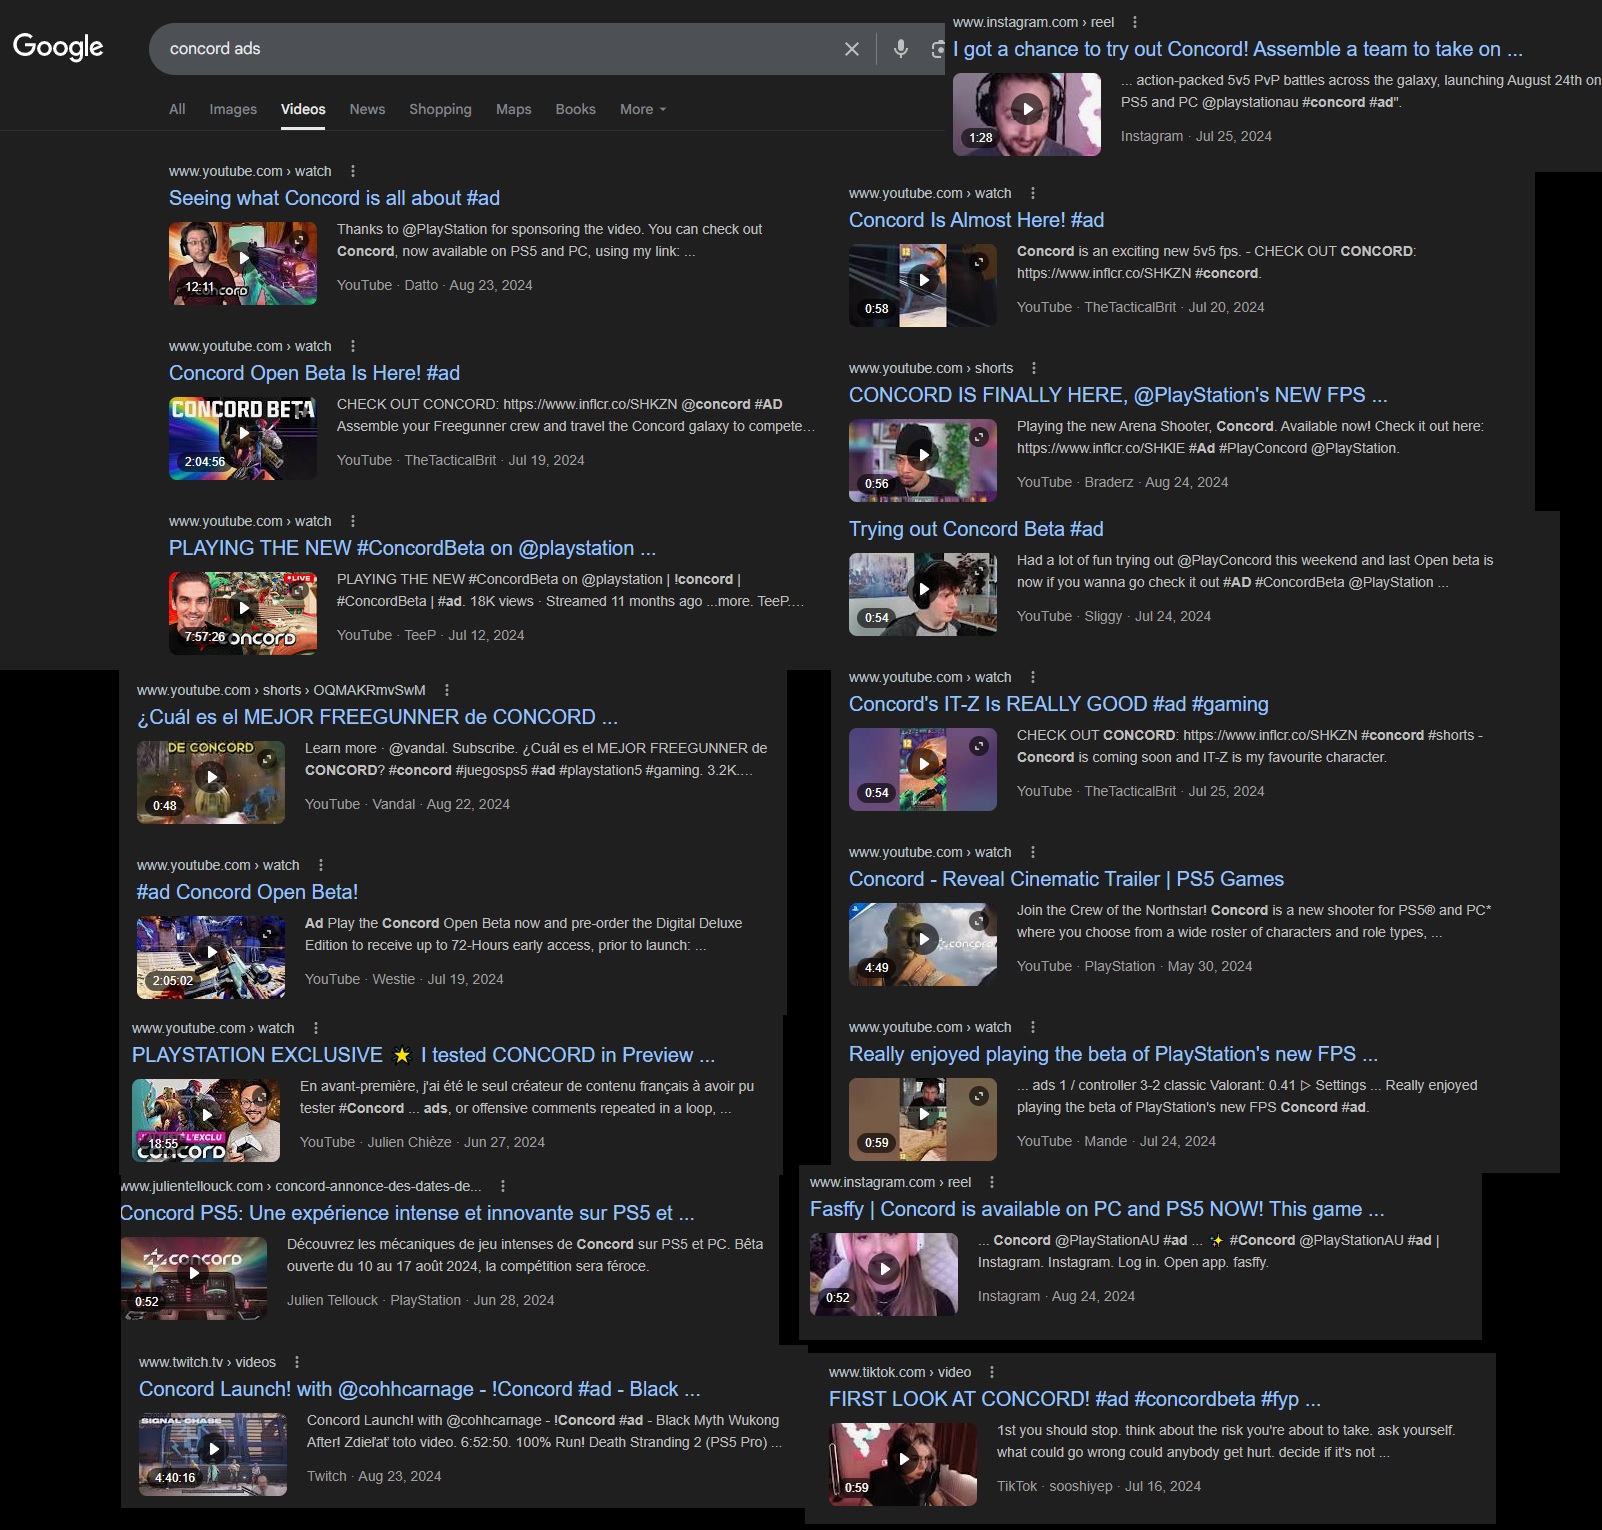This screenshot has height=1530, width=1602.
Task: Open 'Really enjoyed playing the beta' link
Action: [x=1113, y=1054]
